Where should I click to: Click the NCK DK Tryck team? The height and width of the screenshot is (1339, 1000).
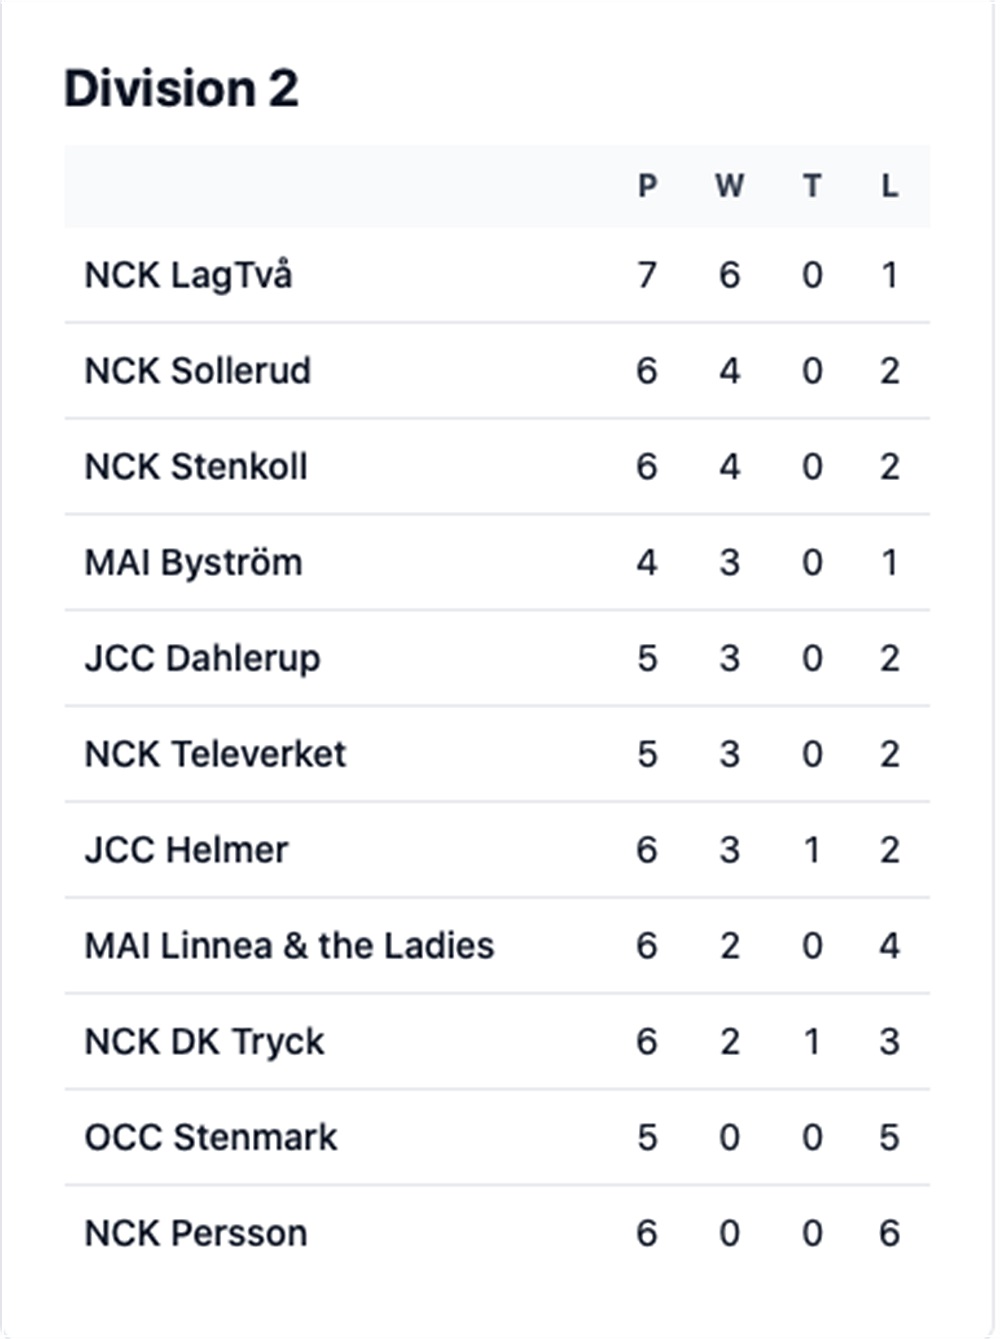204,1042
